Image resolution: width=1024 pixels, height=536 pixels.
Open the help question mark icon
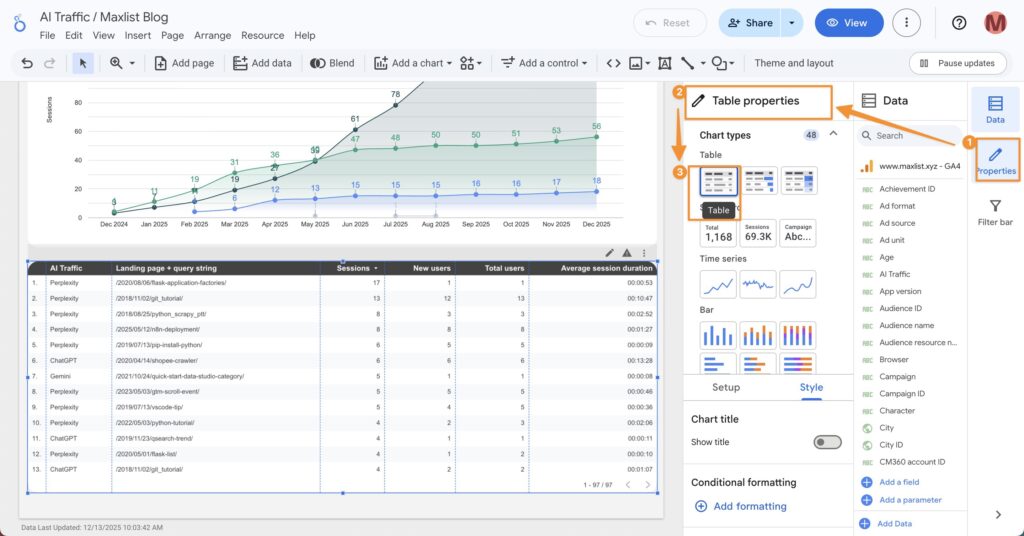pyautogui.click(x=959, y=23)
